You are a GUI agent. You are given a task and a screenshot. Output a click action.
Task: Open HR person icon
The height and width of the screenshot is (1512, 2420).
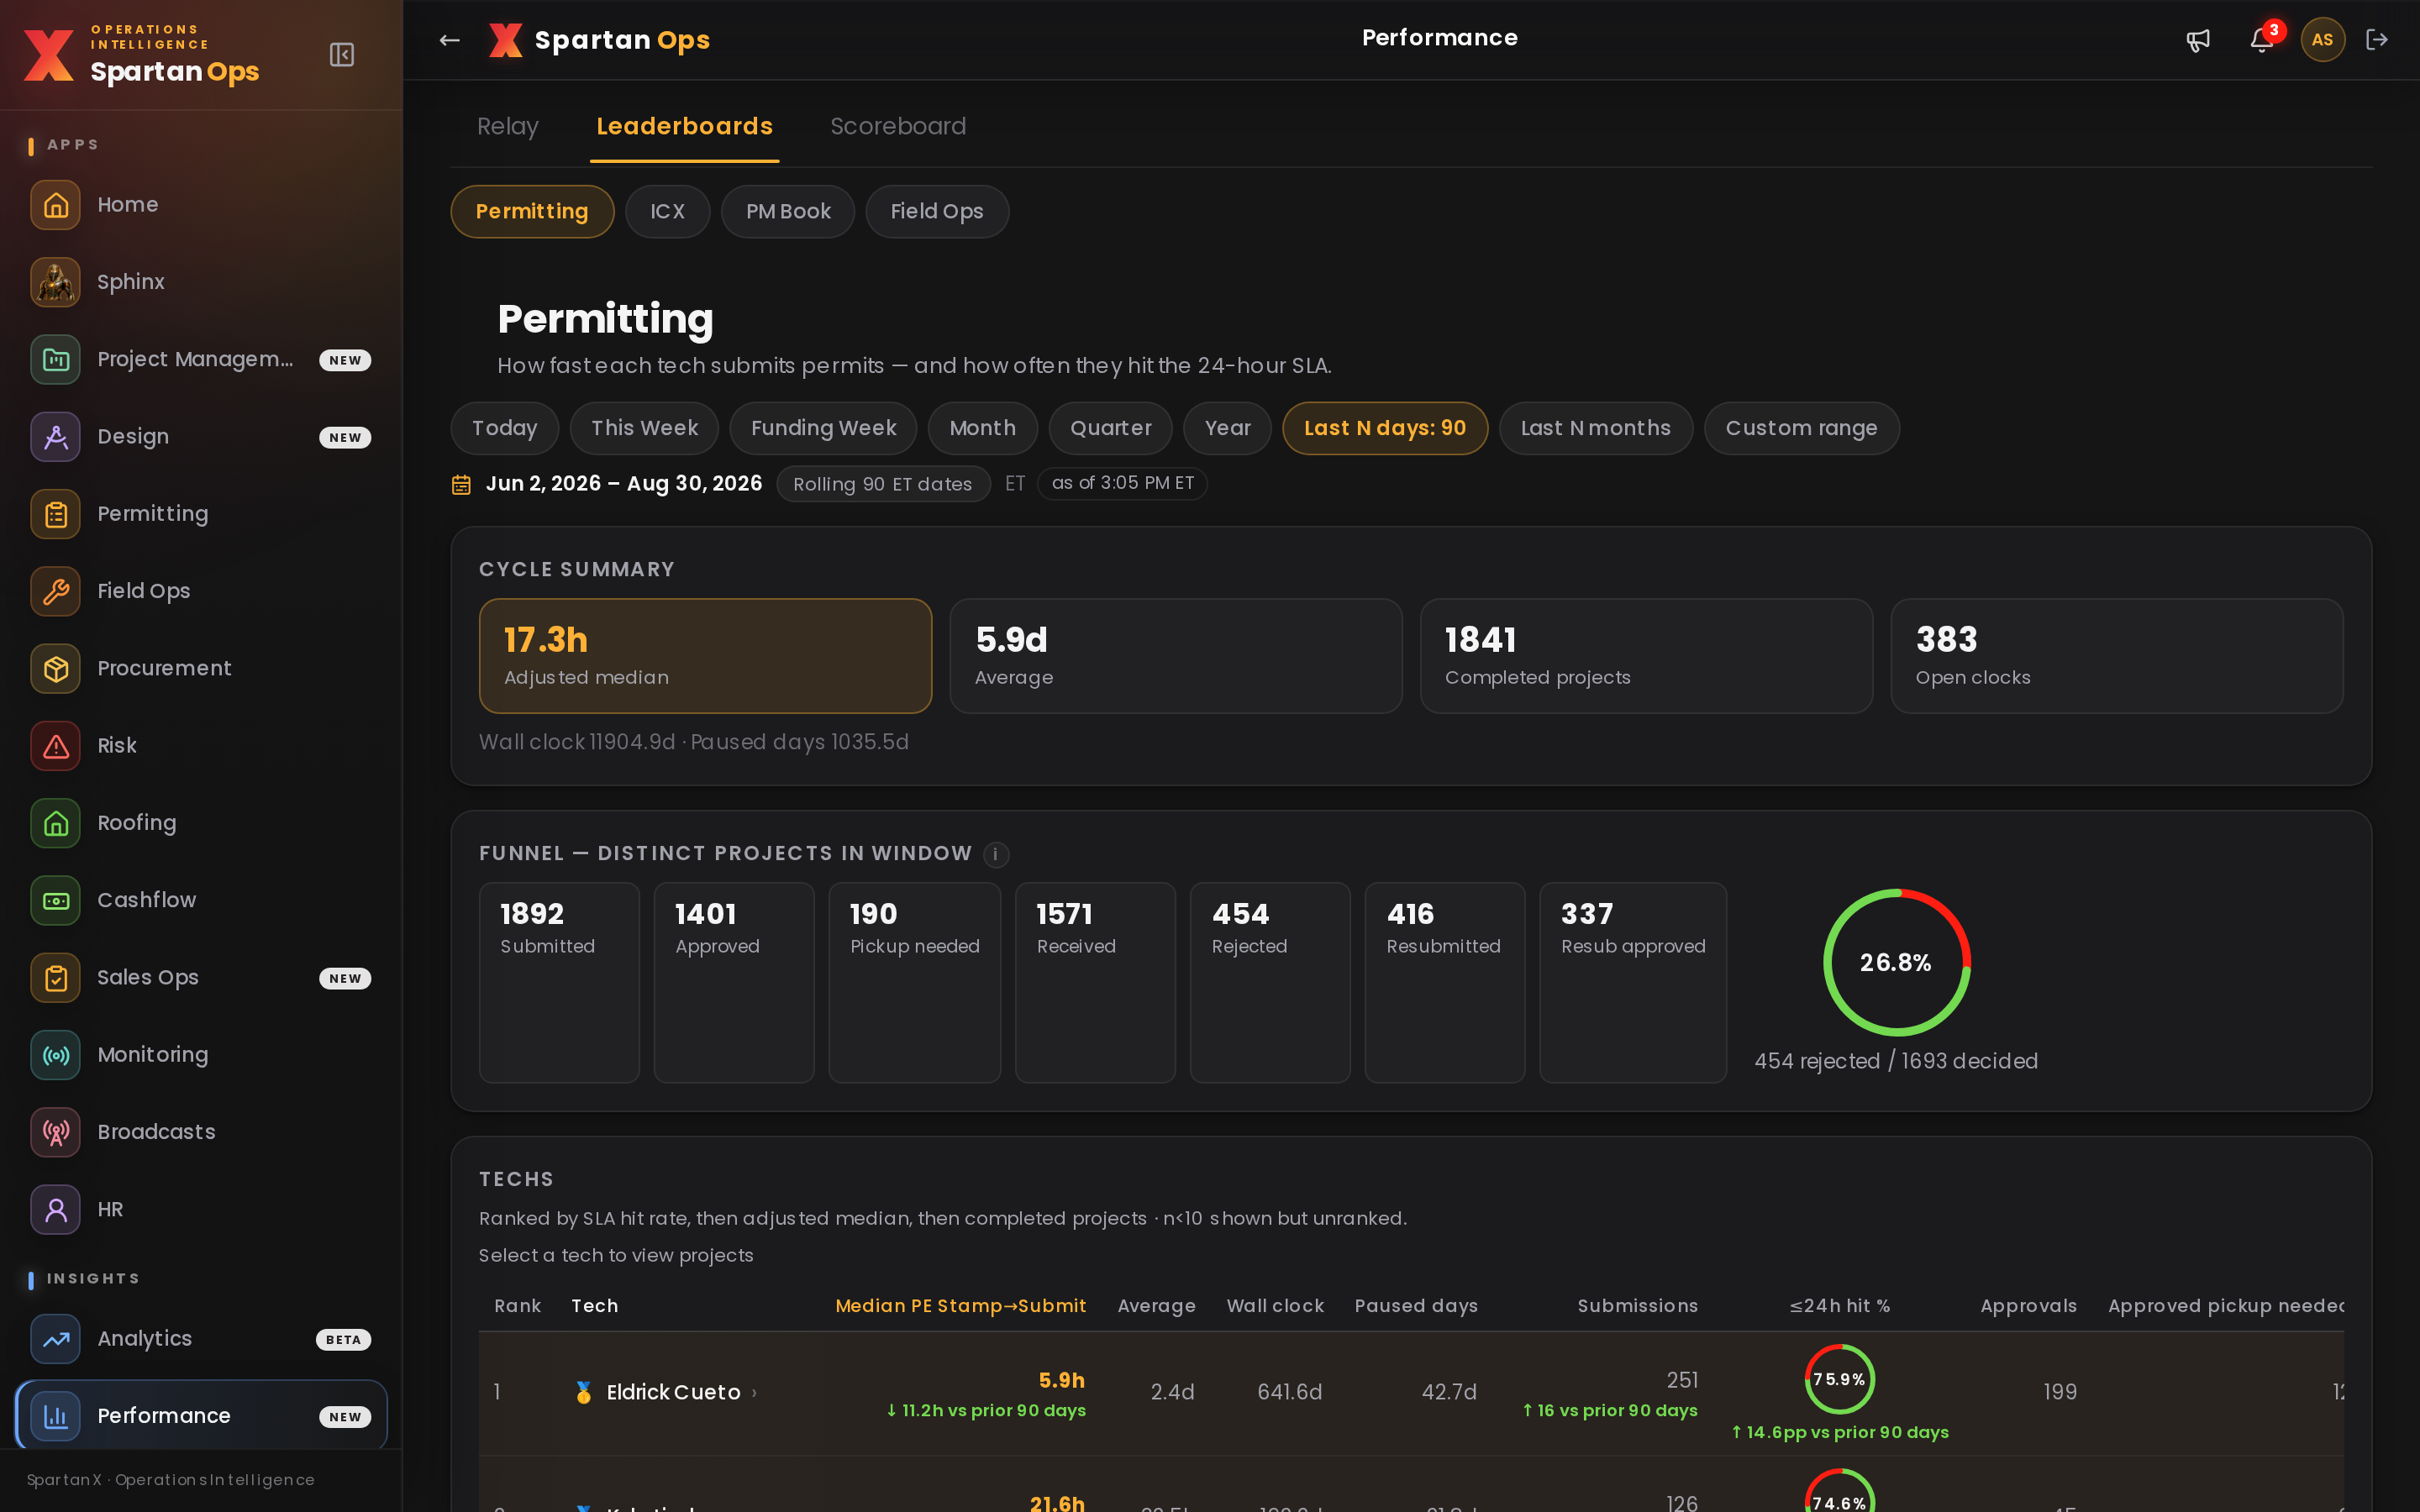tap(55, 1209)
